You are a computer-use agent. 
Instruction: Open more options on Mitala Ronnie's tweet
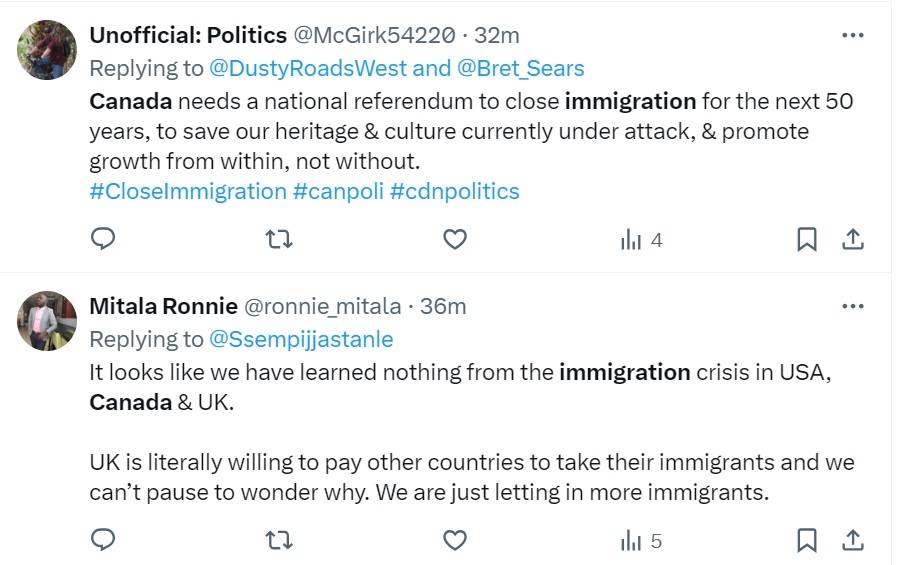(x=852, y=306)
